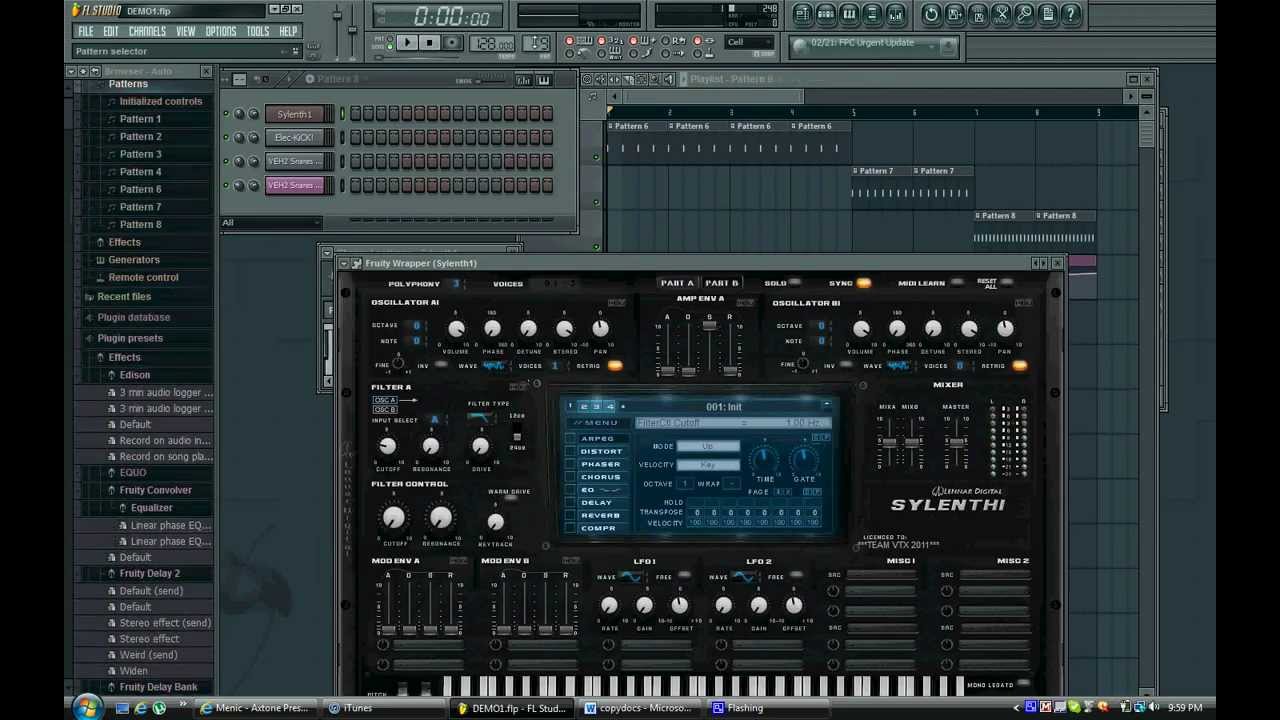Collapse Fruity Convolver folder in browser
The width and height of the screenshot is (1280, 720).
(155, 491)
